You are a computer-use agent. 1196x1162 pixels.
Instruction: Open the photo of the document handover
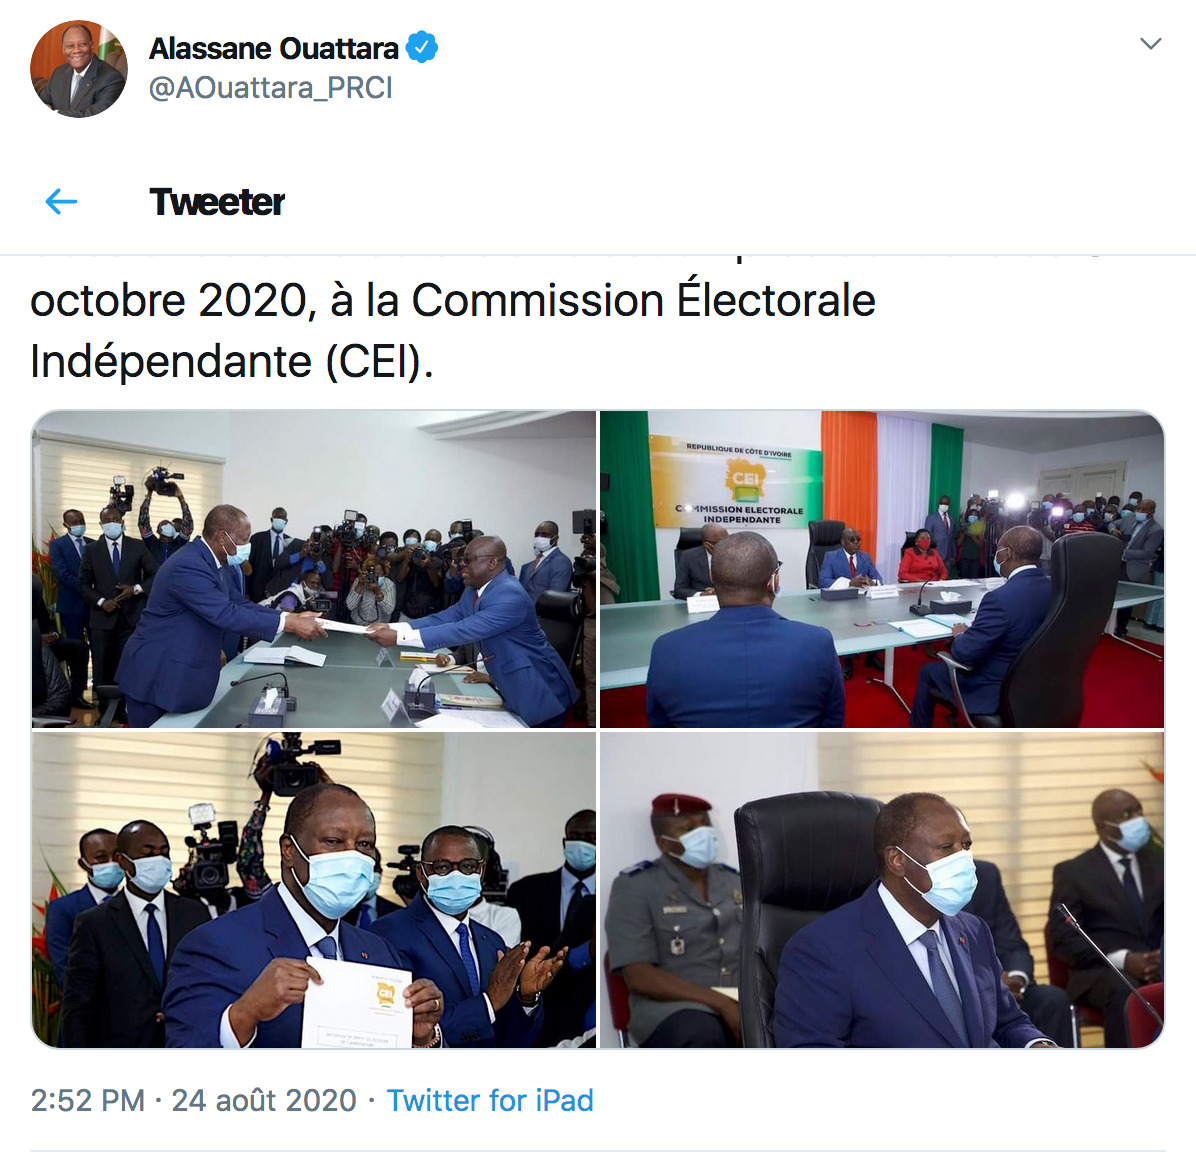(313, 569)
